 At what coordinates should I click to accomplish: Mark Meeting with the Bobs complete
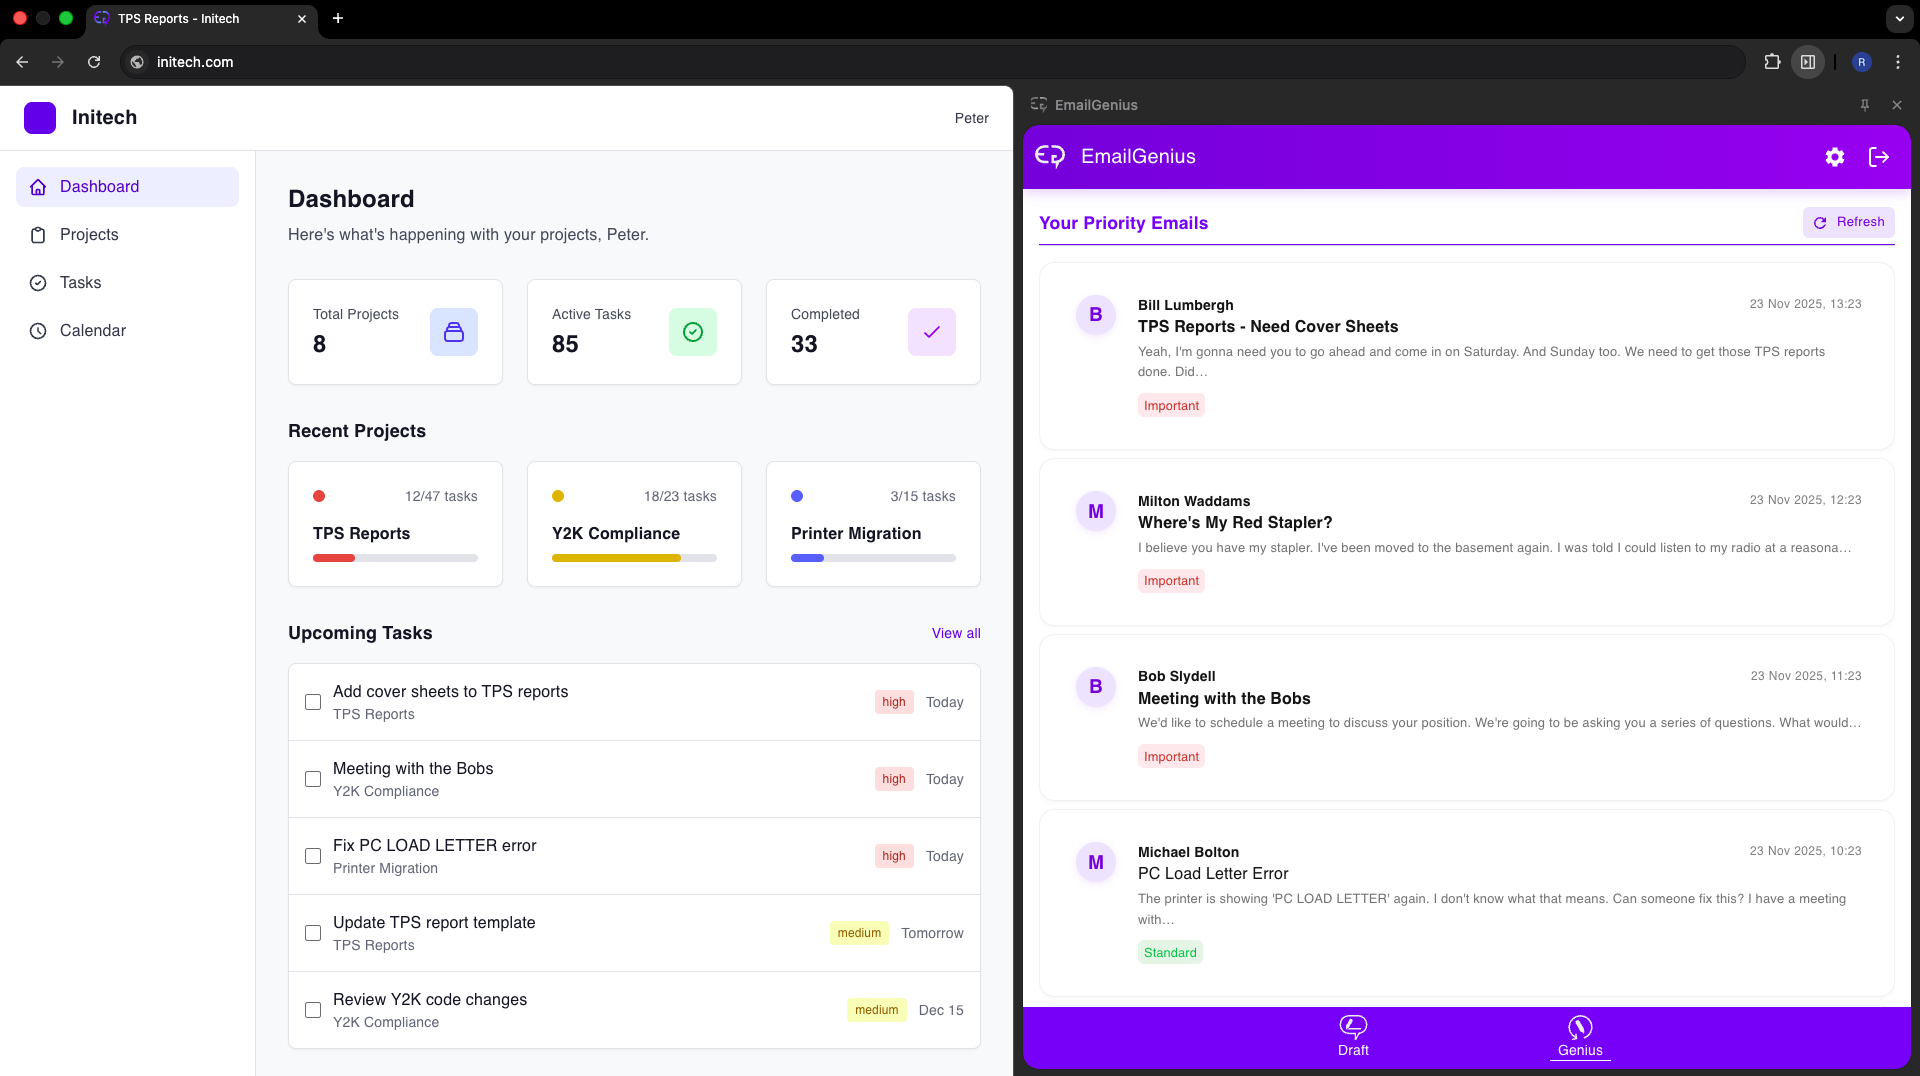pos(312,779)
